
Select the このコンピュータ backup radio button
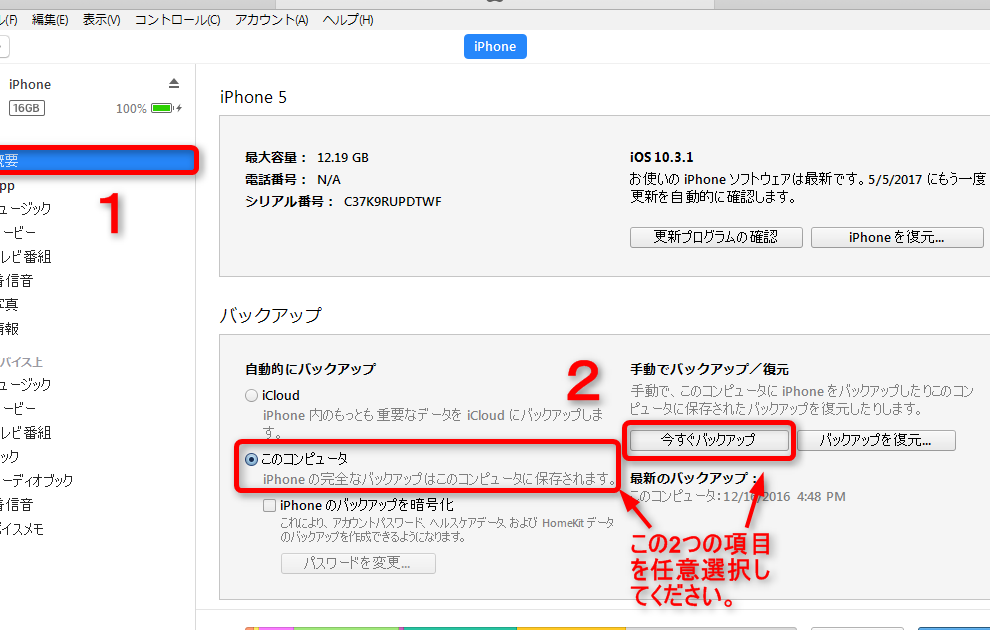[x=252, y=459]
